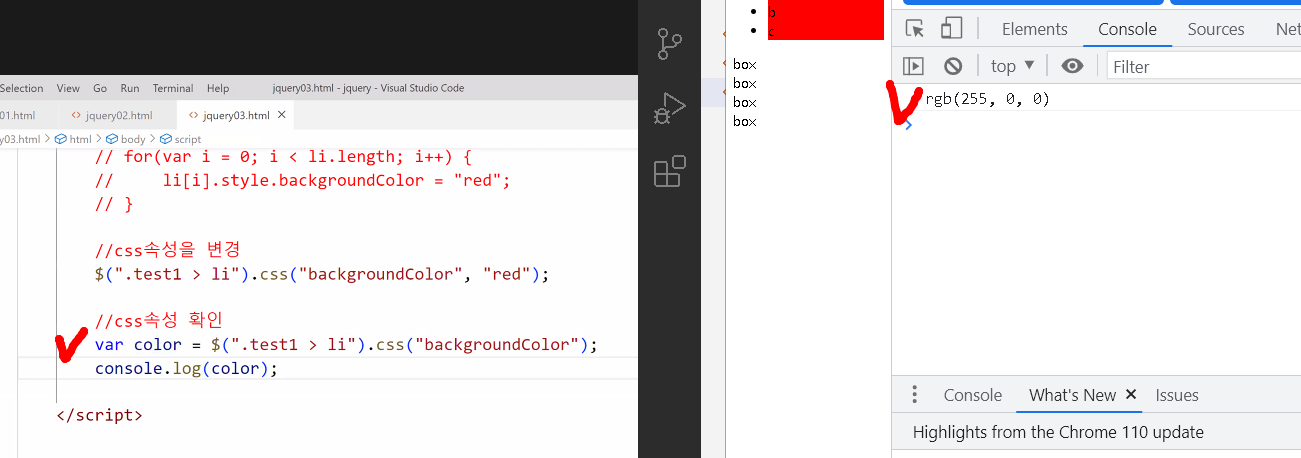
Task: Click the console.log(color); code line
Action: click(x=186, y=368)
